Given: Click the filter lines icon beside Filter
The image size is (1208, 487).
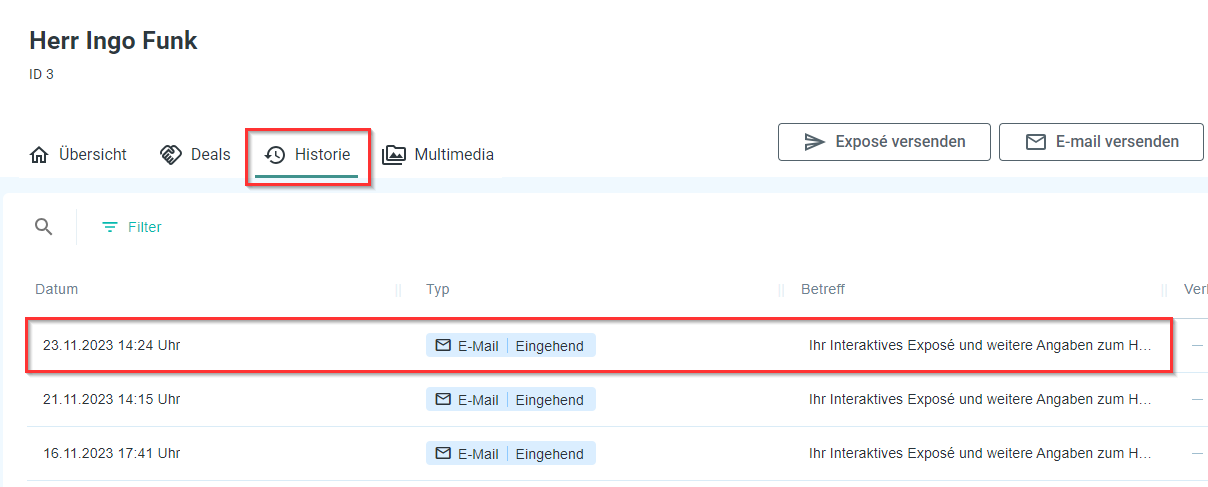Looking at the screenshot, I should (x=110, y=227).
